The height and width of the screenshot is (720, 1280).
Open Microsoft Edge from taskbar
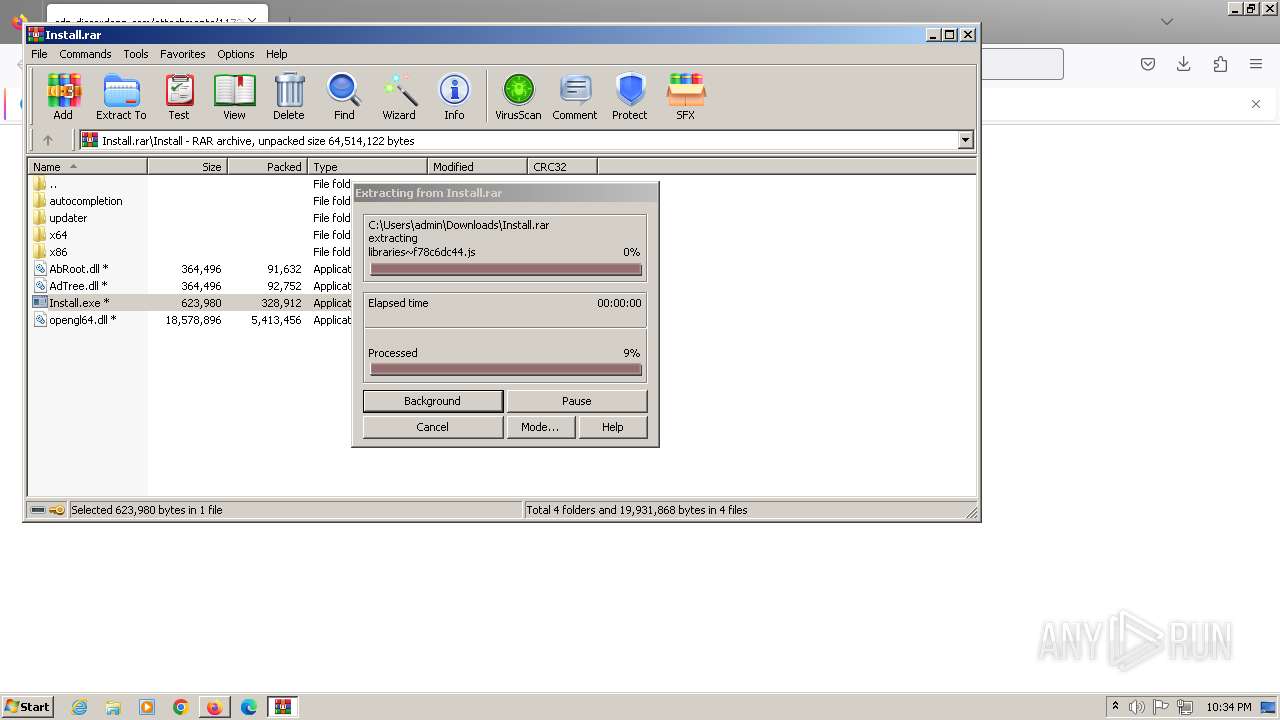[x=249, y=707]
